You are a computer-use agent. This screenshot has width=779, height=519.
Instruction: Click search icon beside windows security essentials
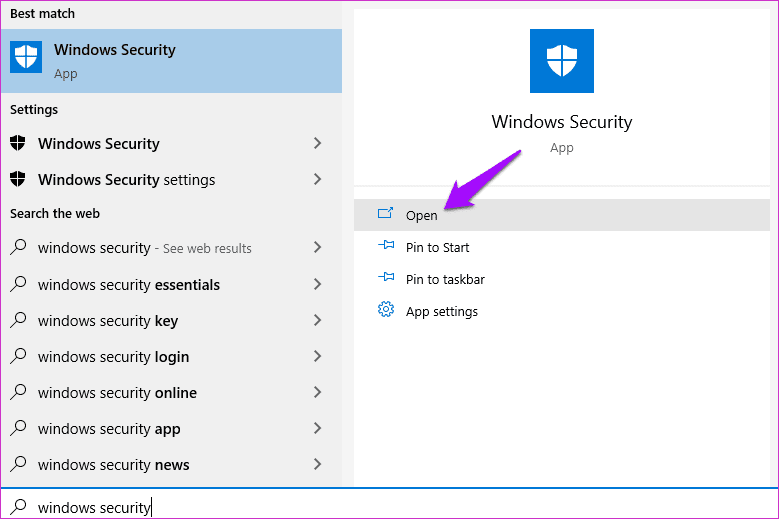(x=17, y=285)
